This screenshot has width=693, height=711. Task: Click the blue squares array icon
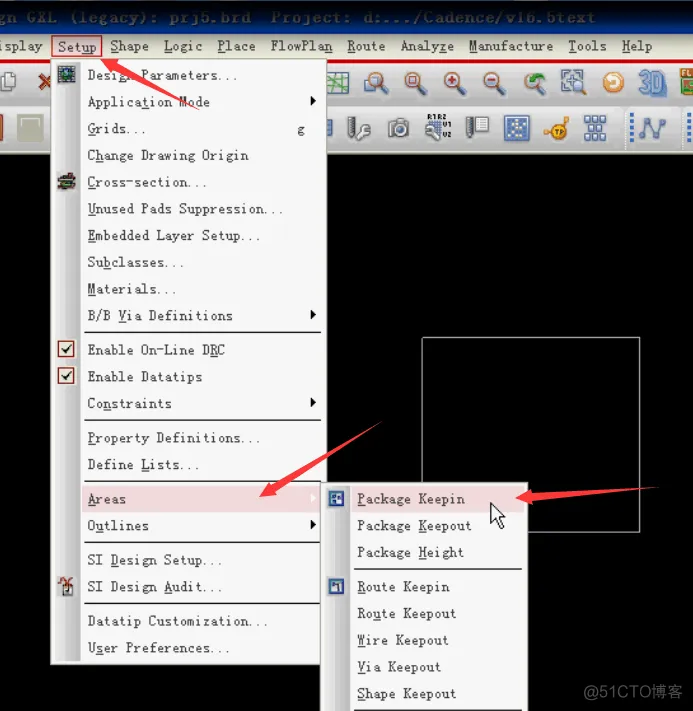[595, 128]
